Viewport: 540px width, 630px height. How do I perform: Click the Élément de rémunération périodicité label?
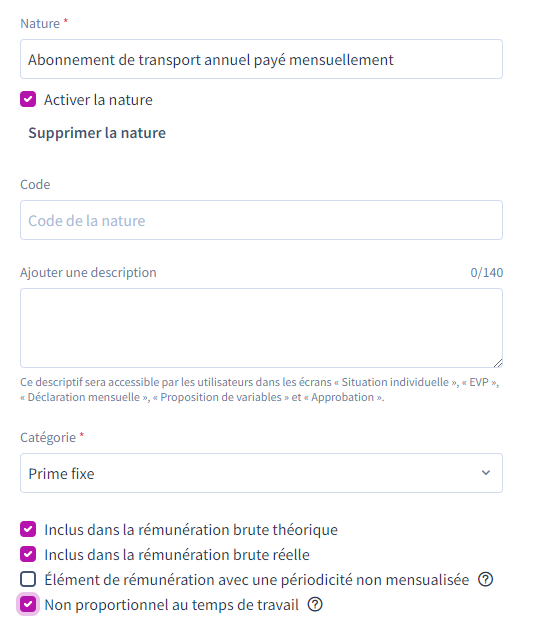click(257, 580)
